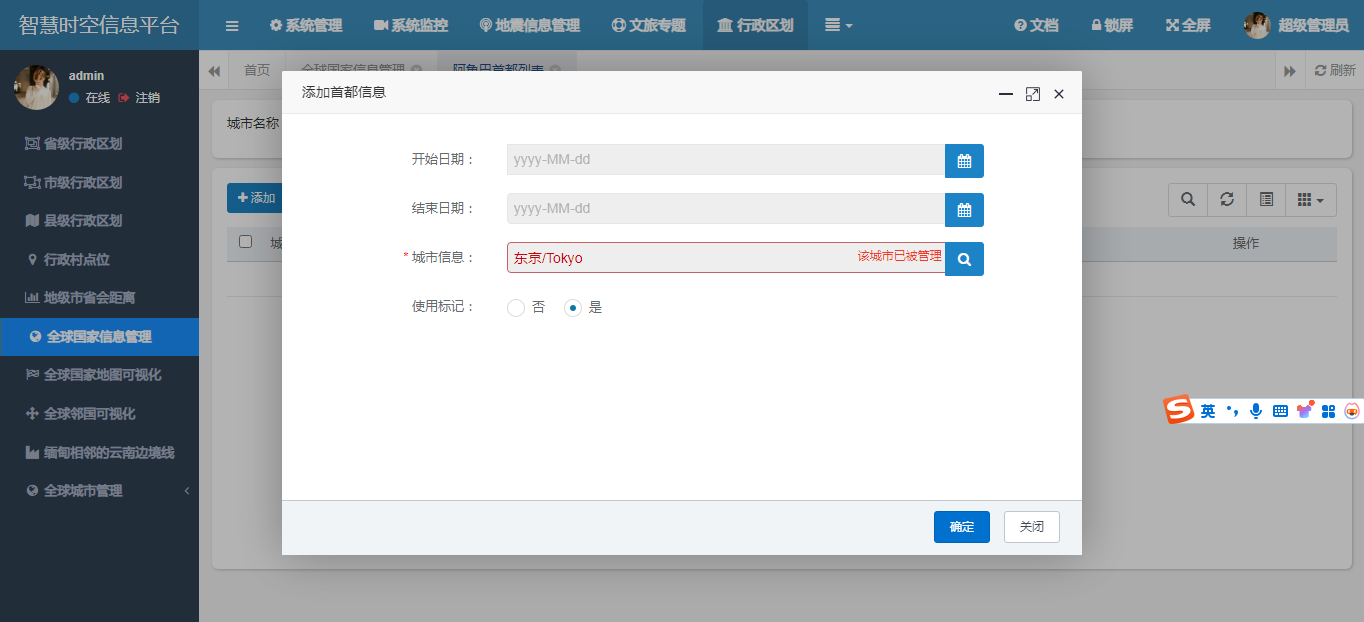The image size is (1364, 622).
Task: Click the Sogou microphone voice input icon
Action: pos(1256,410)
